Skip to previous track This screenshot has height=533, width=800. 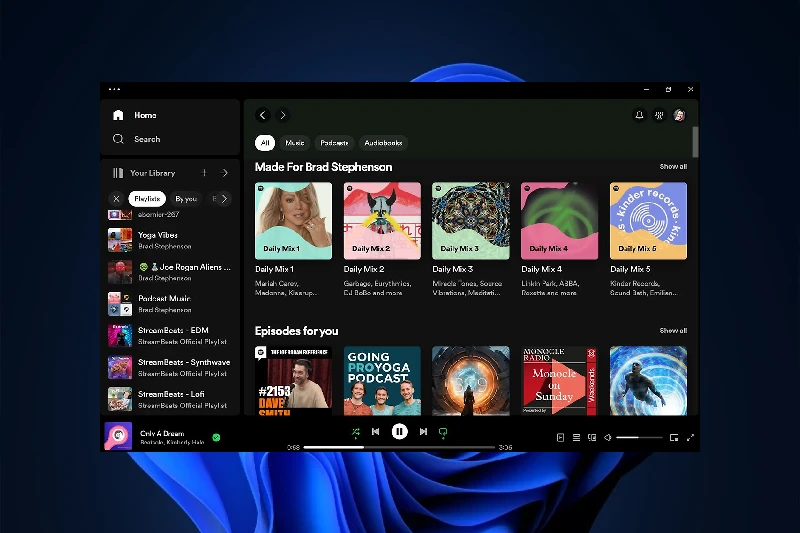click(376, 432)
